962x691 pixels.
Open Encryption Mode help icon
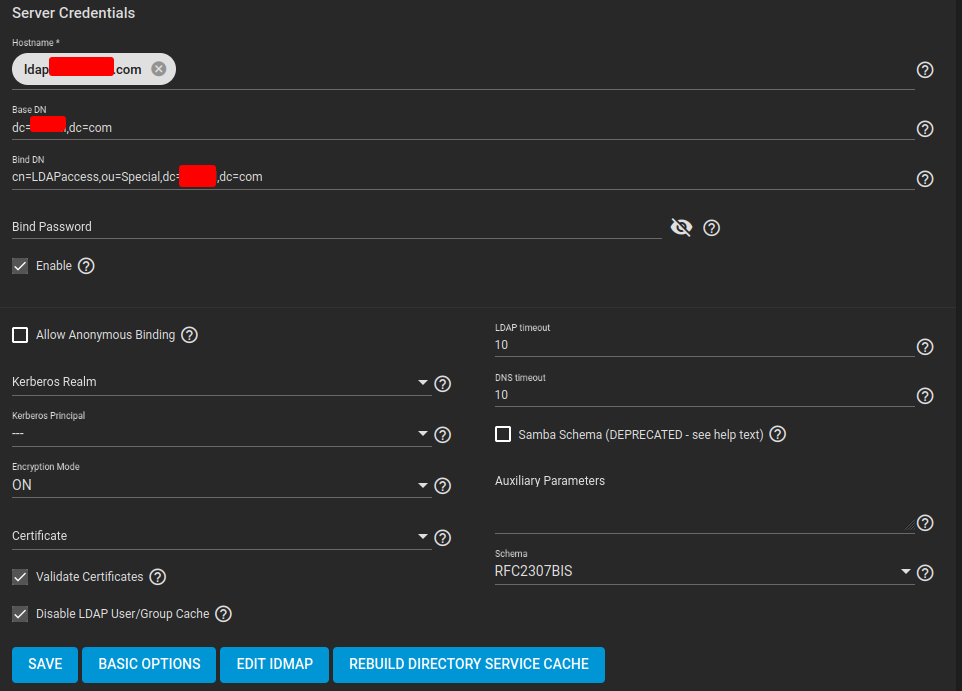point(442,485)
